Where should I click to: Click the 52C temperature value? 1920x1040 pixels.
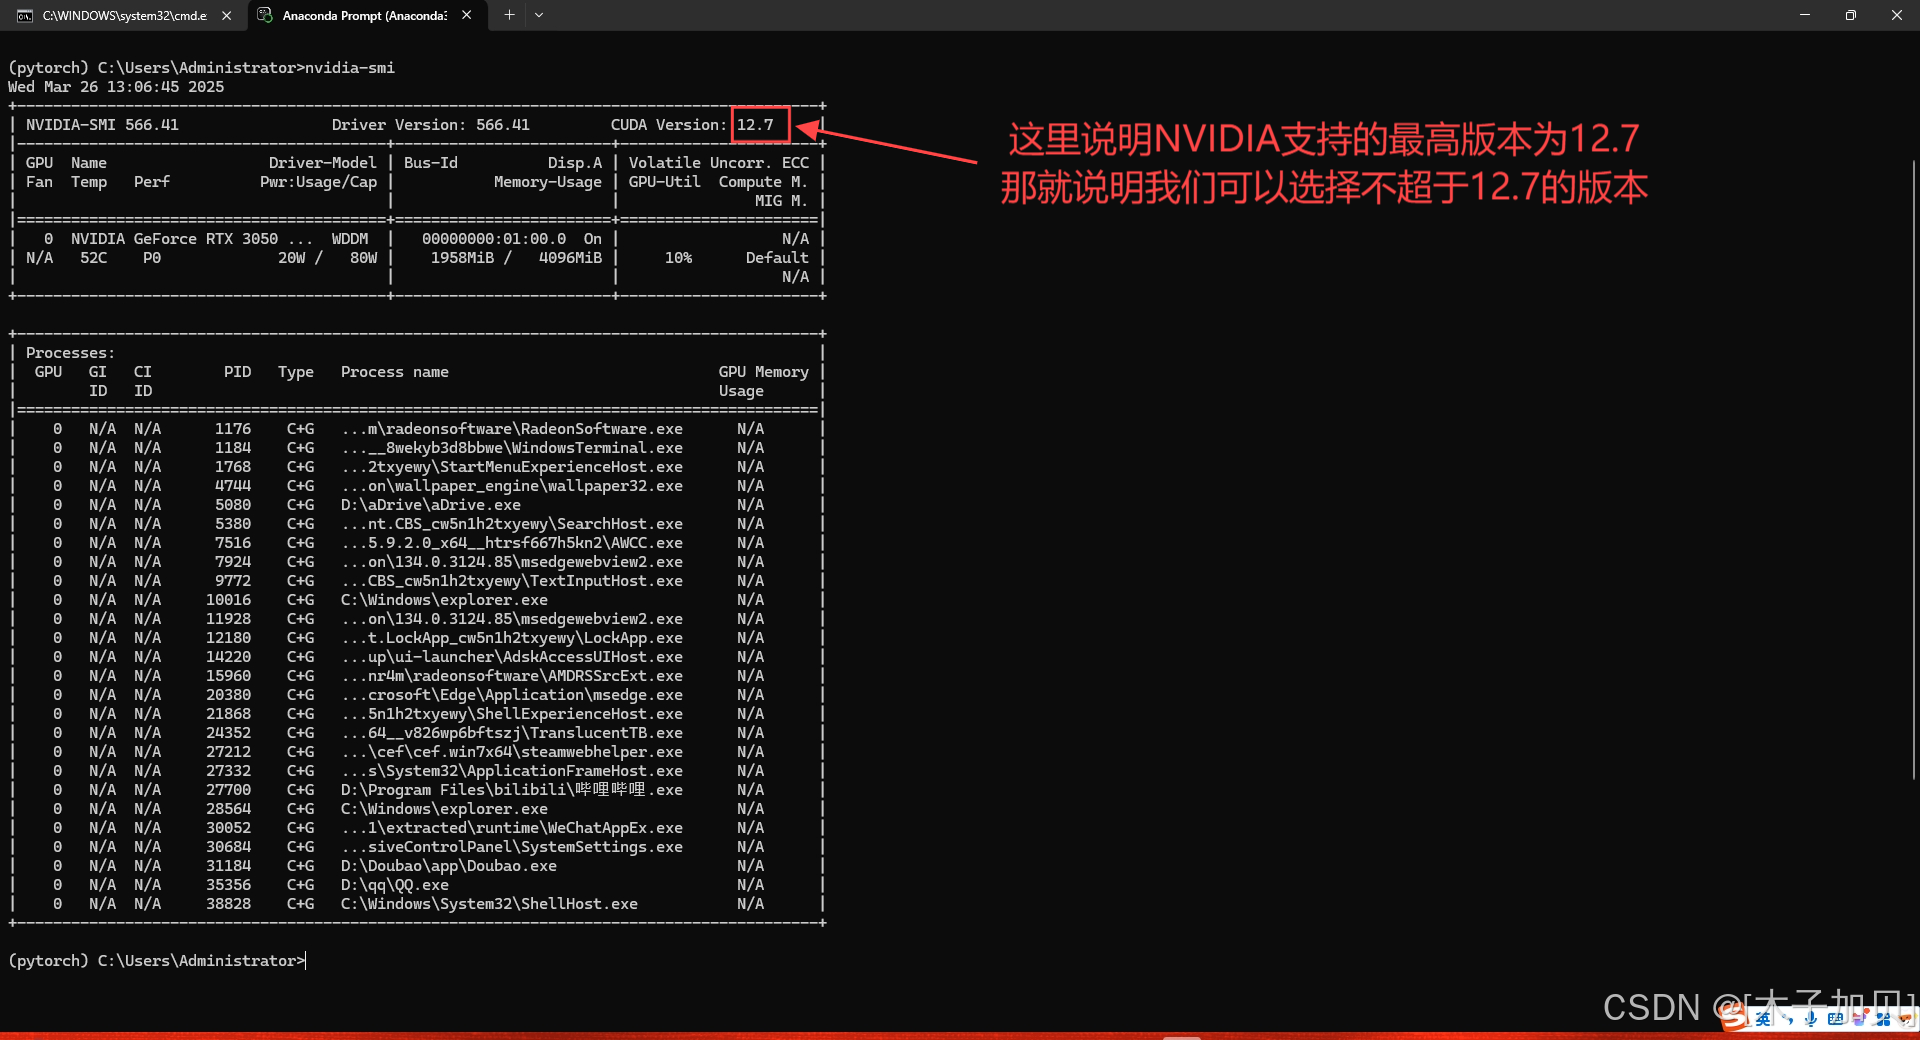(x=94, y=258)
